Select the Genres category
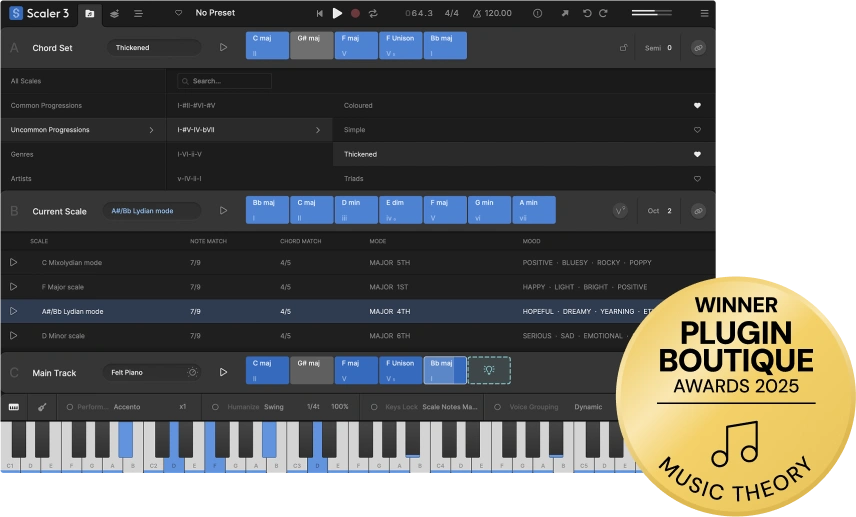Screen dimensions: 856x517 pyautogui.click(x=22, y=154)
